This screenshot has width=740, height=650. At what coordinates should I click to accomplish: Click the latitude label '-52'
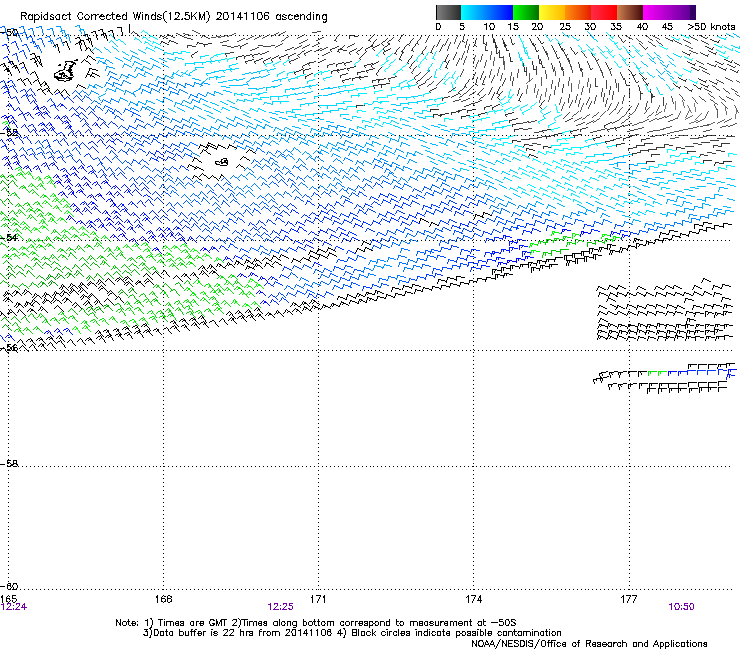9,133
